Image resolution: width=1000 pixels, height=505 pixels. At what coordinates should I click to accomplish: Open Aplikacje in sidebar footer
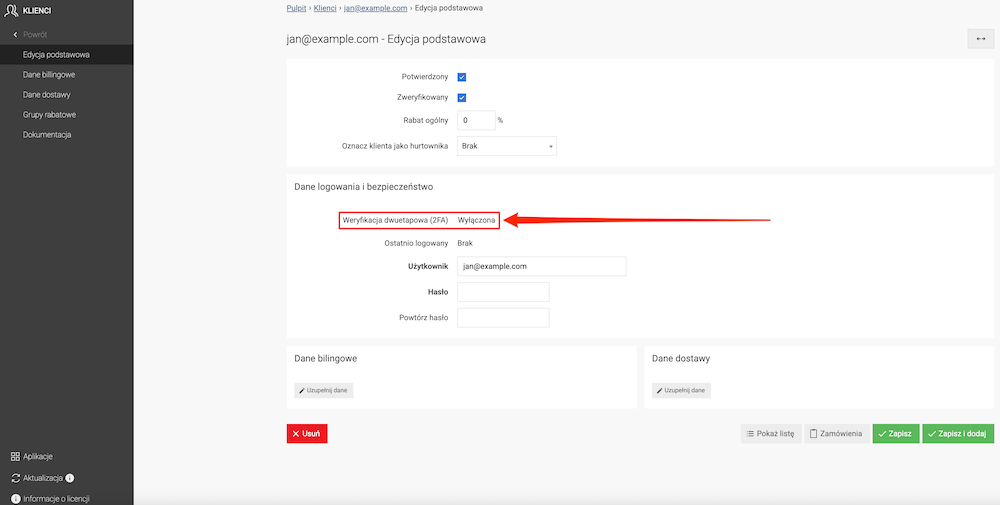38,457
